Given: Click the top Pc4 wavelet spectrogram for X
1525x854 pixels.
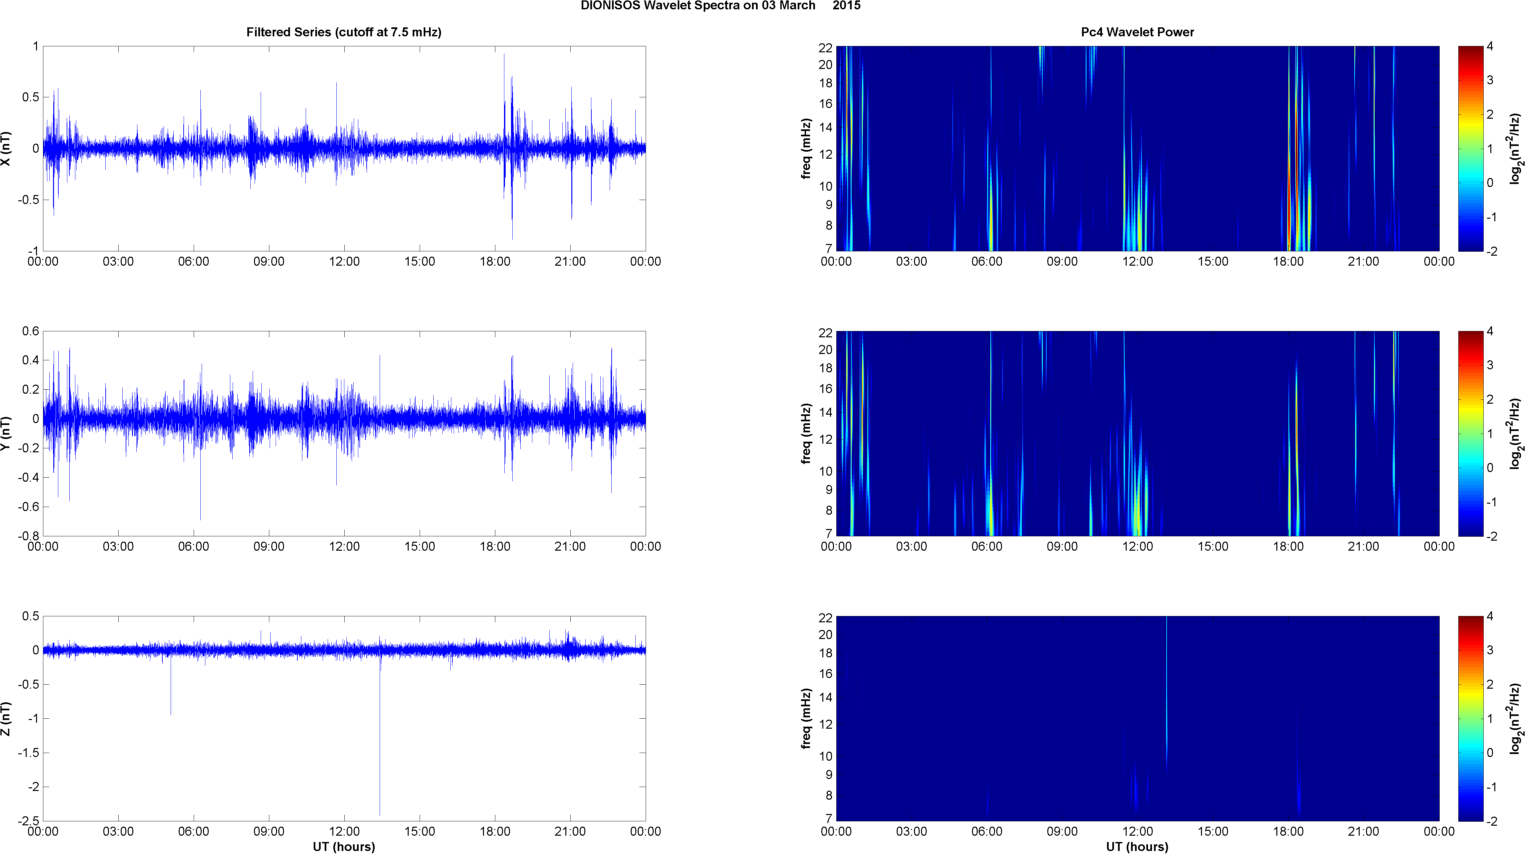Looking at the screenshot, I should pos(1137,148).
